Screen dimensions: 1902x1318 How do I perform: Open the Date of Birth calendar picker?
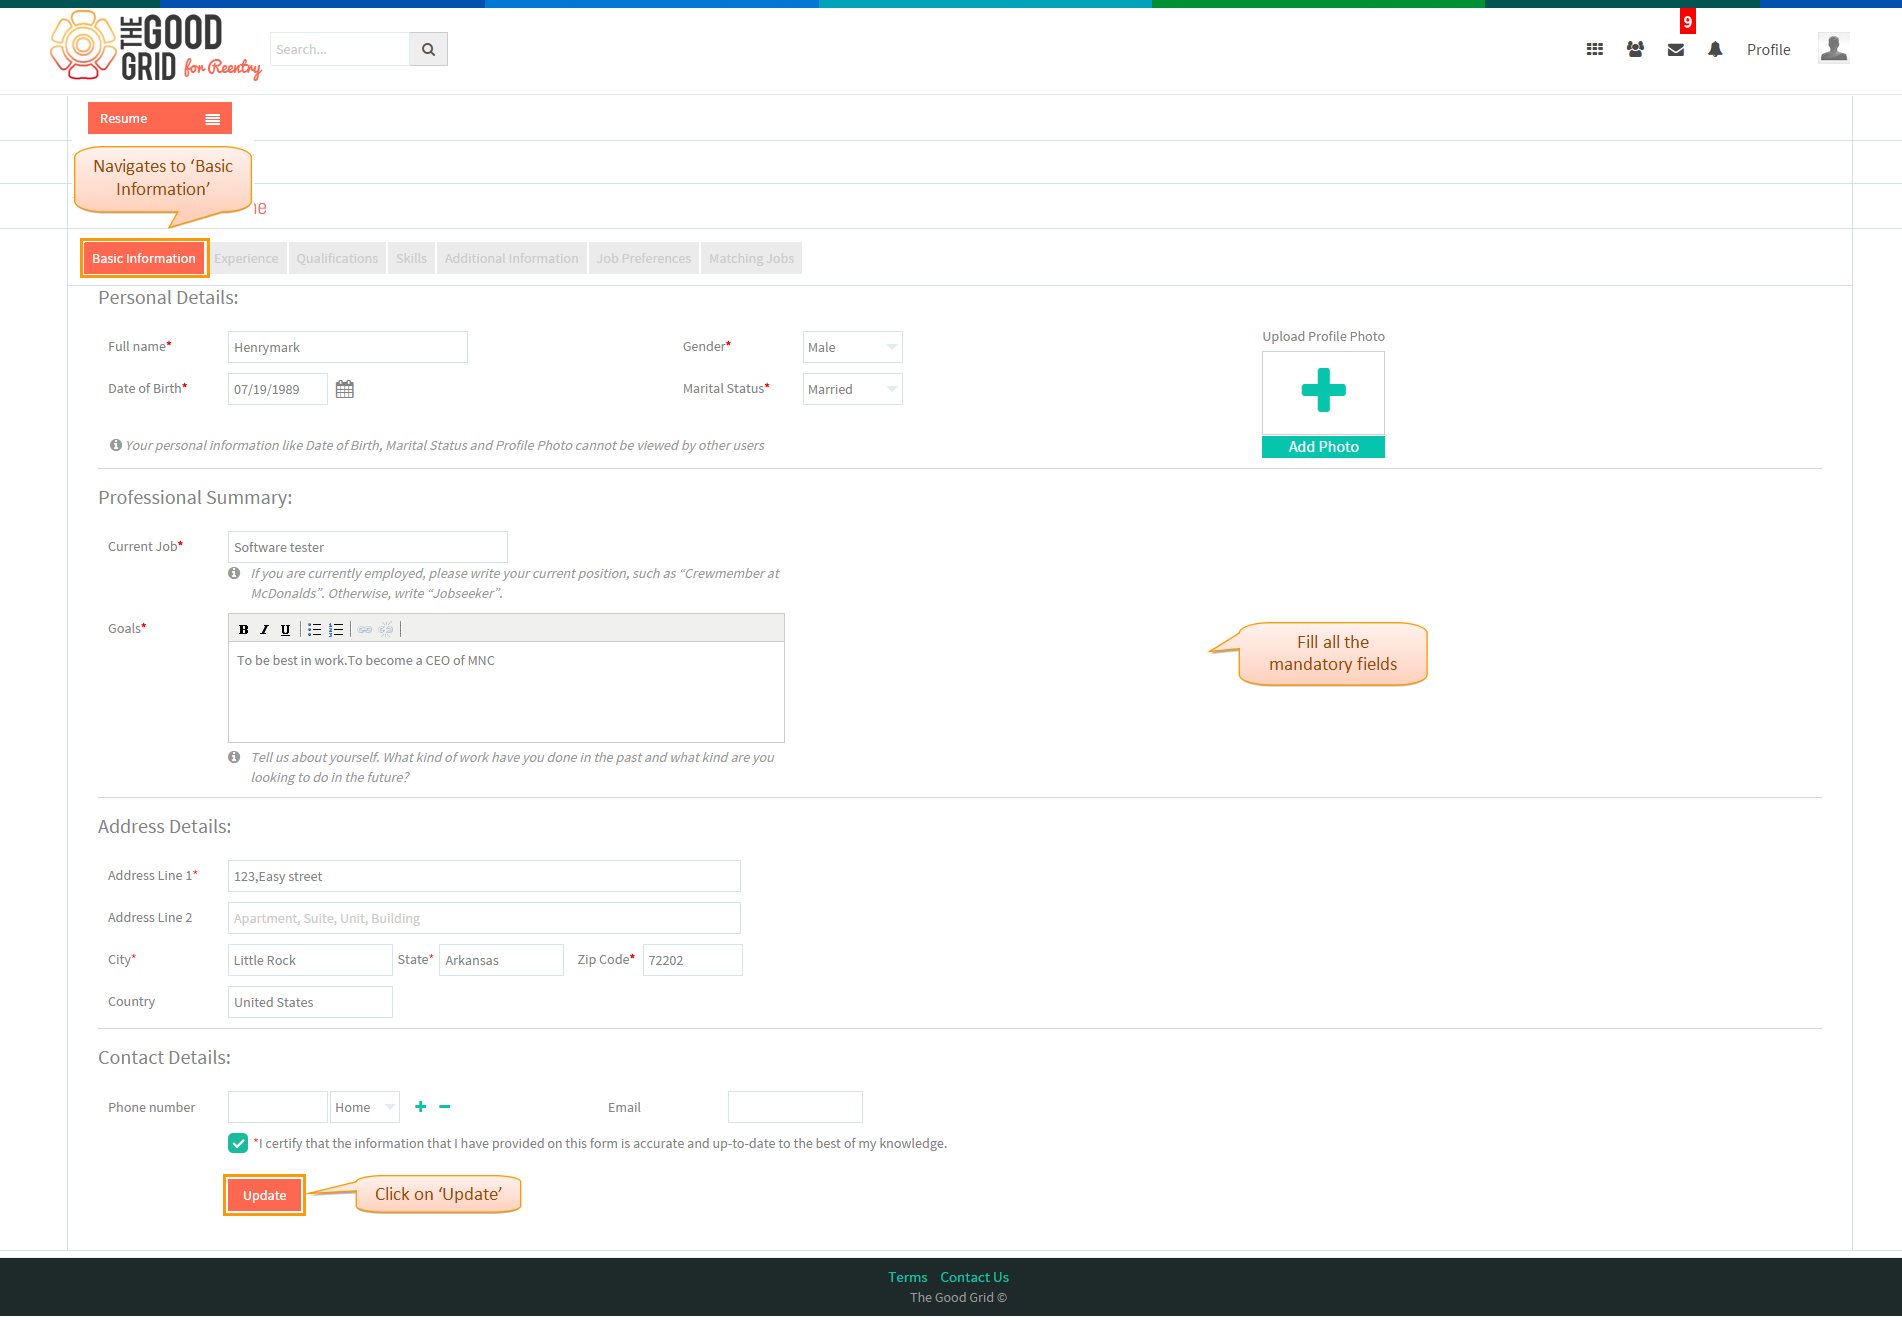pyautogui.click(x=345, y=389)
